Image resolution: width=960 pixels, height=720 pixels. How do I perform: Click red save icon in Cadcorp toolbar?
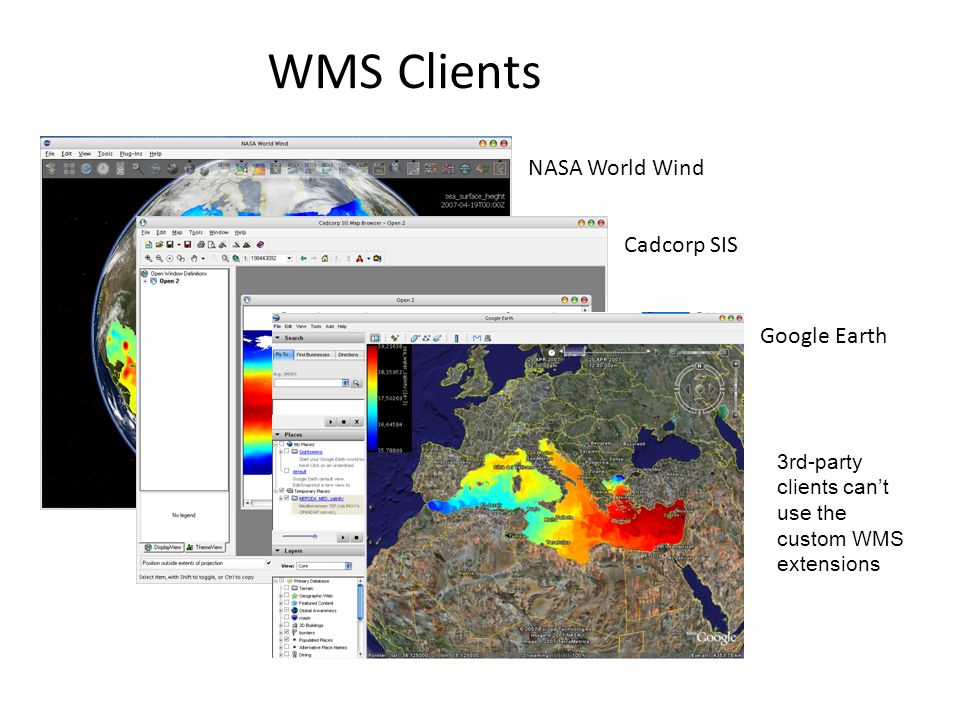[187, 244]
